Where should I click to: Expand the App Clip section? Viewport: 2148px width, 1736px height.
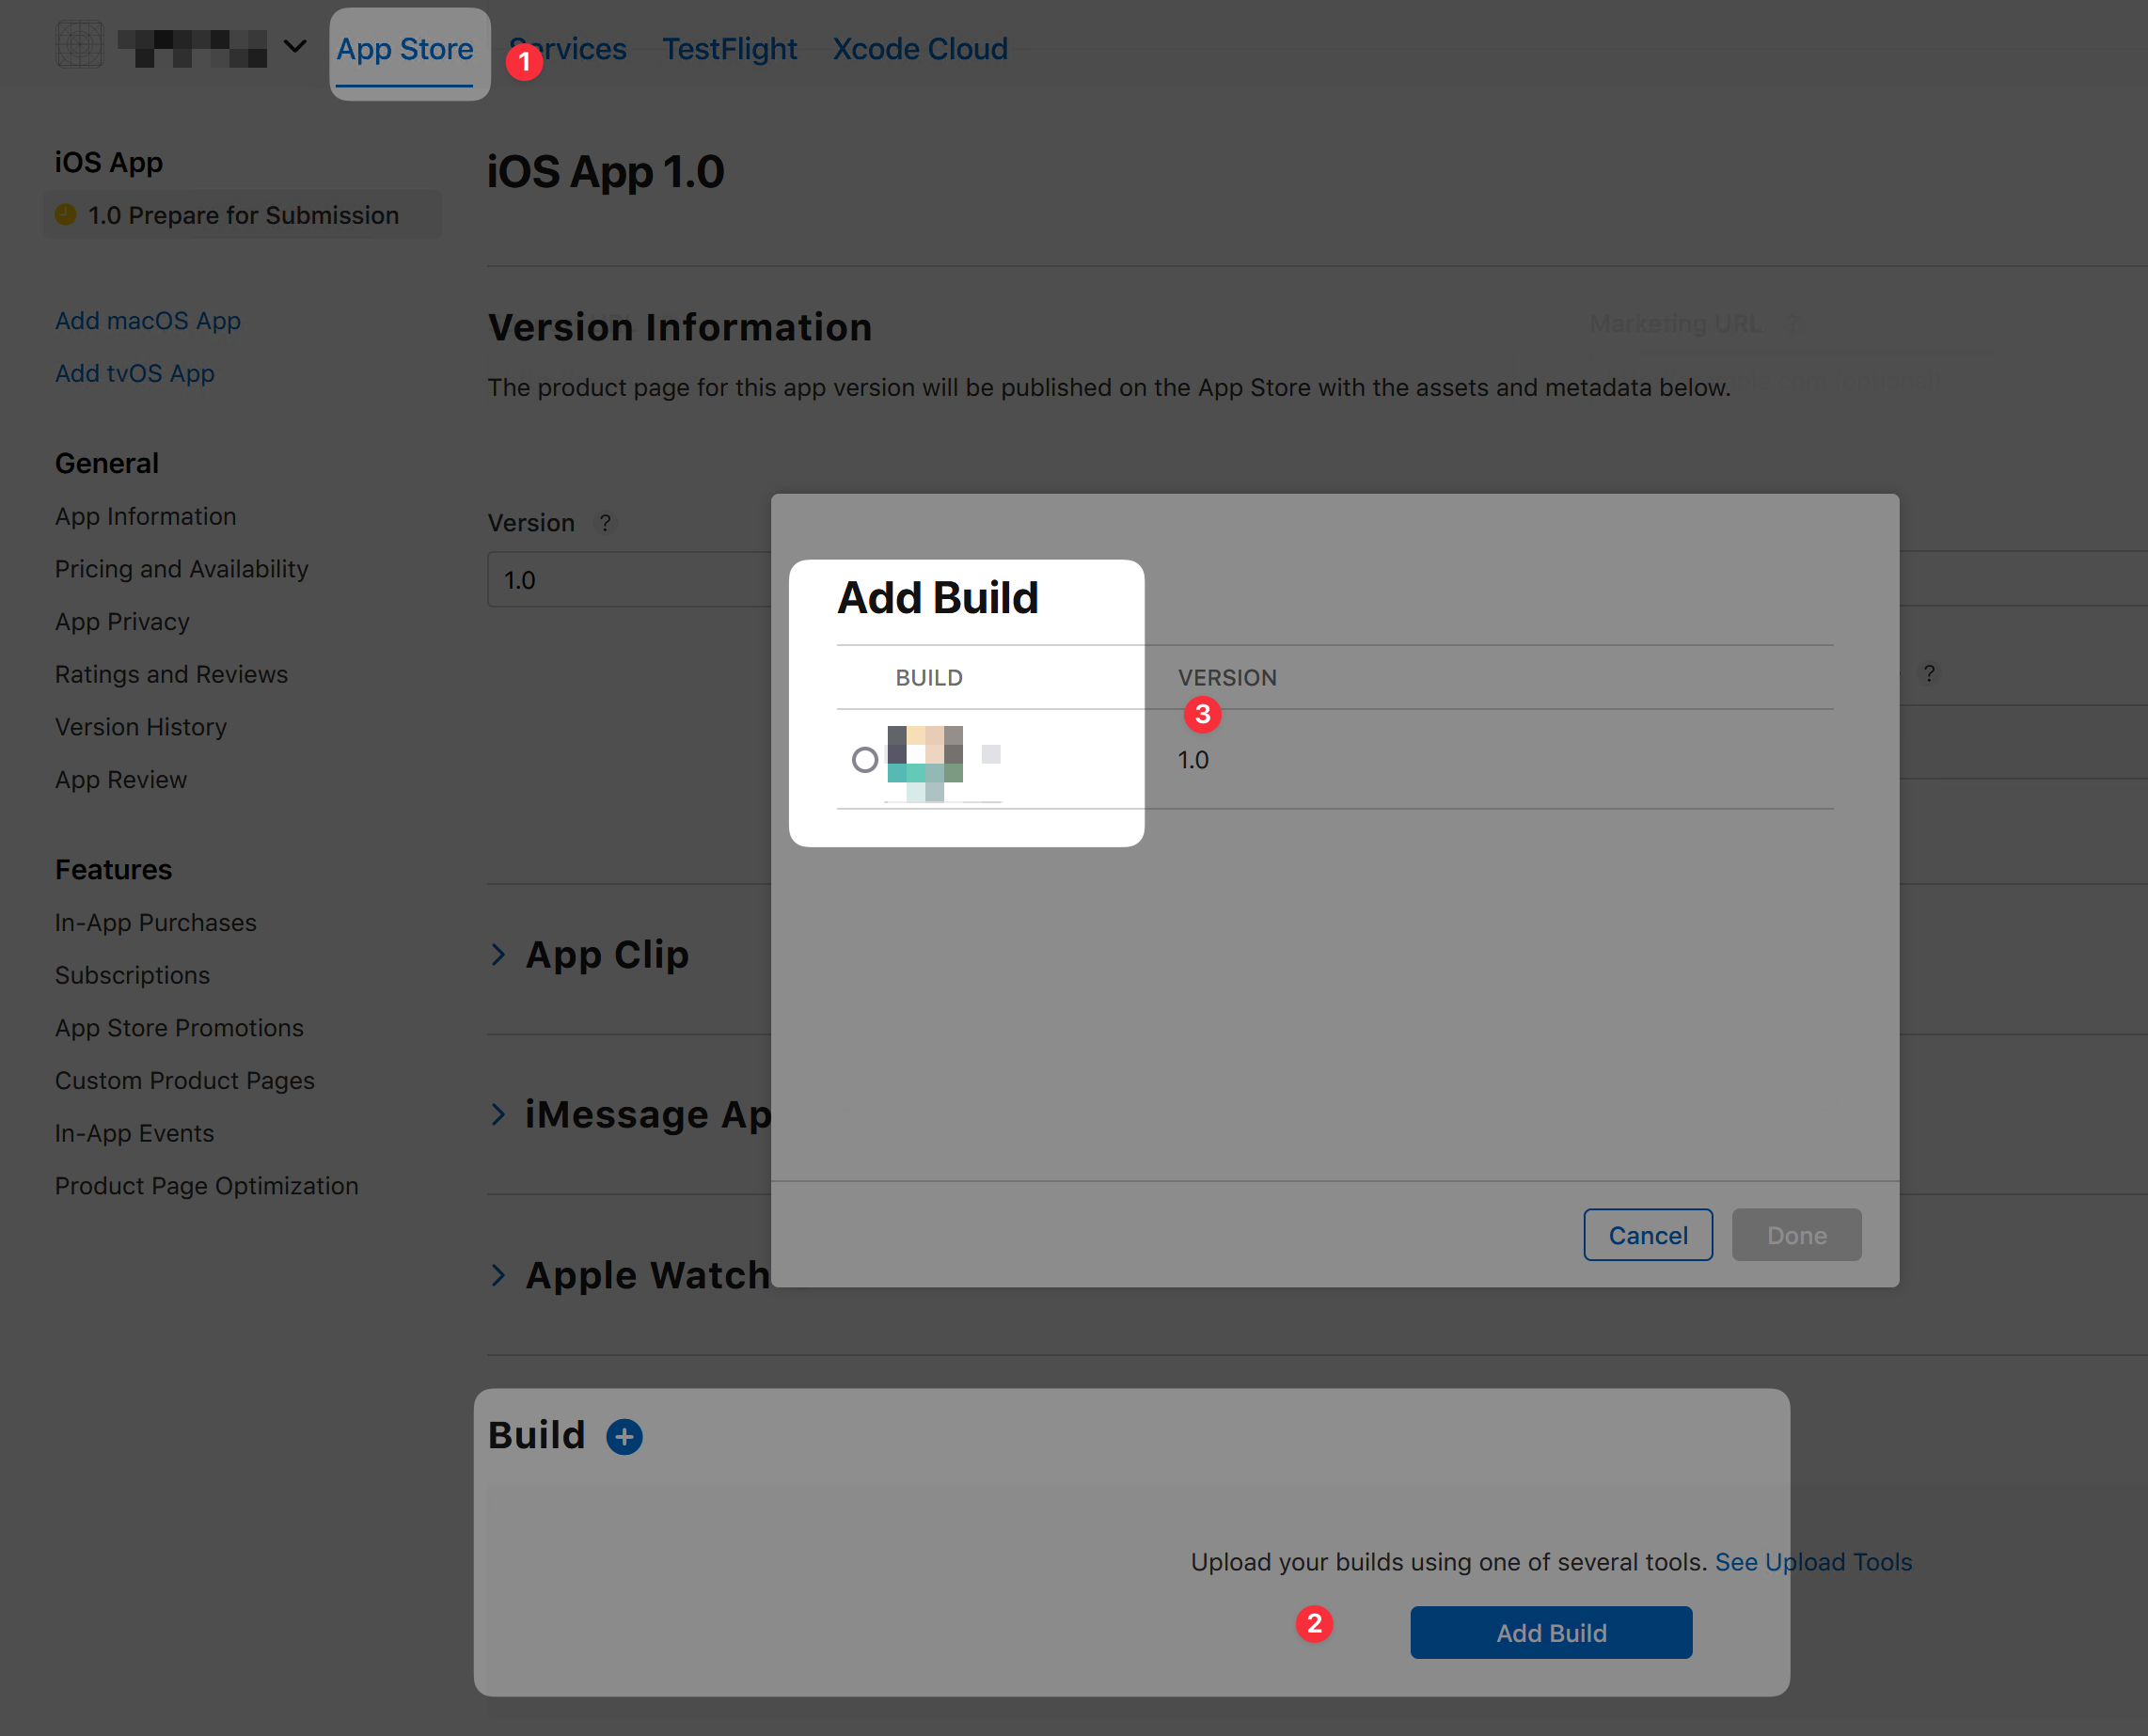pos(499,955)
